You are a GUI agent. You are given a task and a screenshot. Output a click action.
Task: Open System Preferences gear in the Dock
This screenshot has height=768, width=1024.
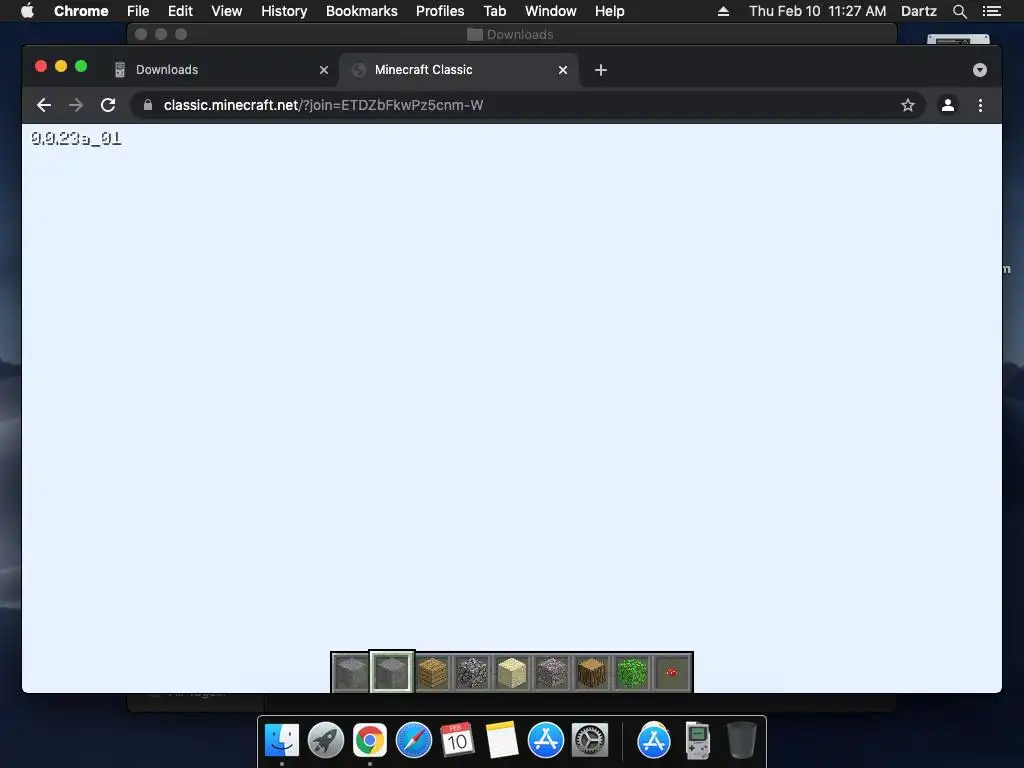click(x=590, y=741)
